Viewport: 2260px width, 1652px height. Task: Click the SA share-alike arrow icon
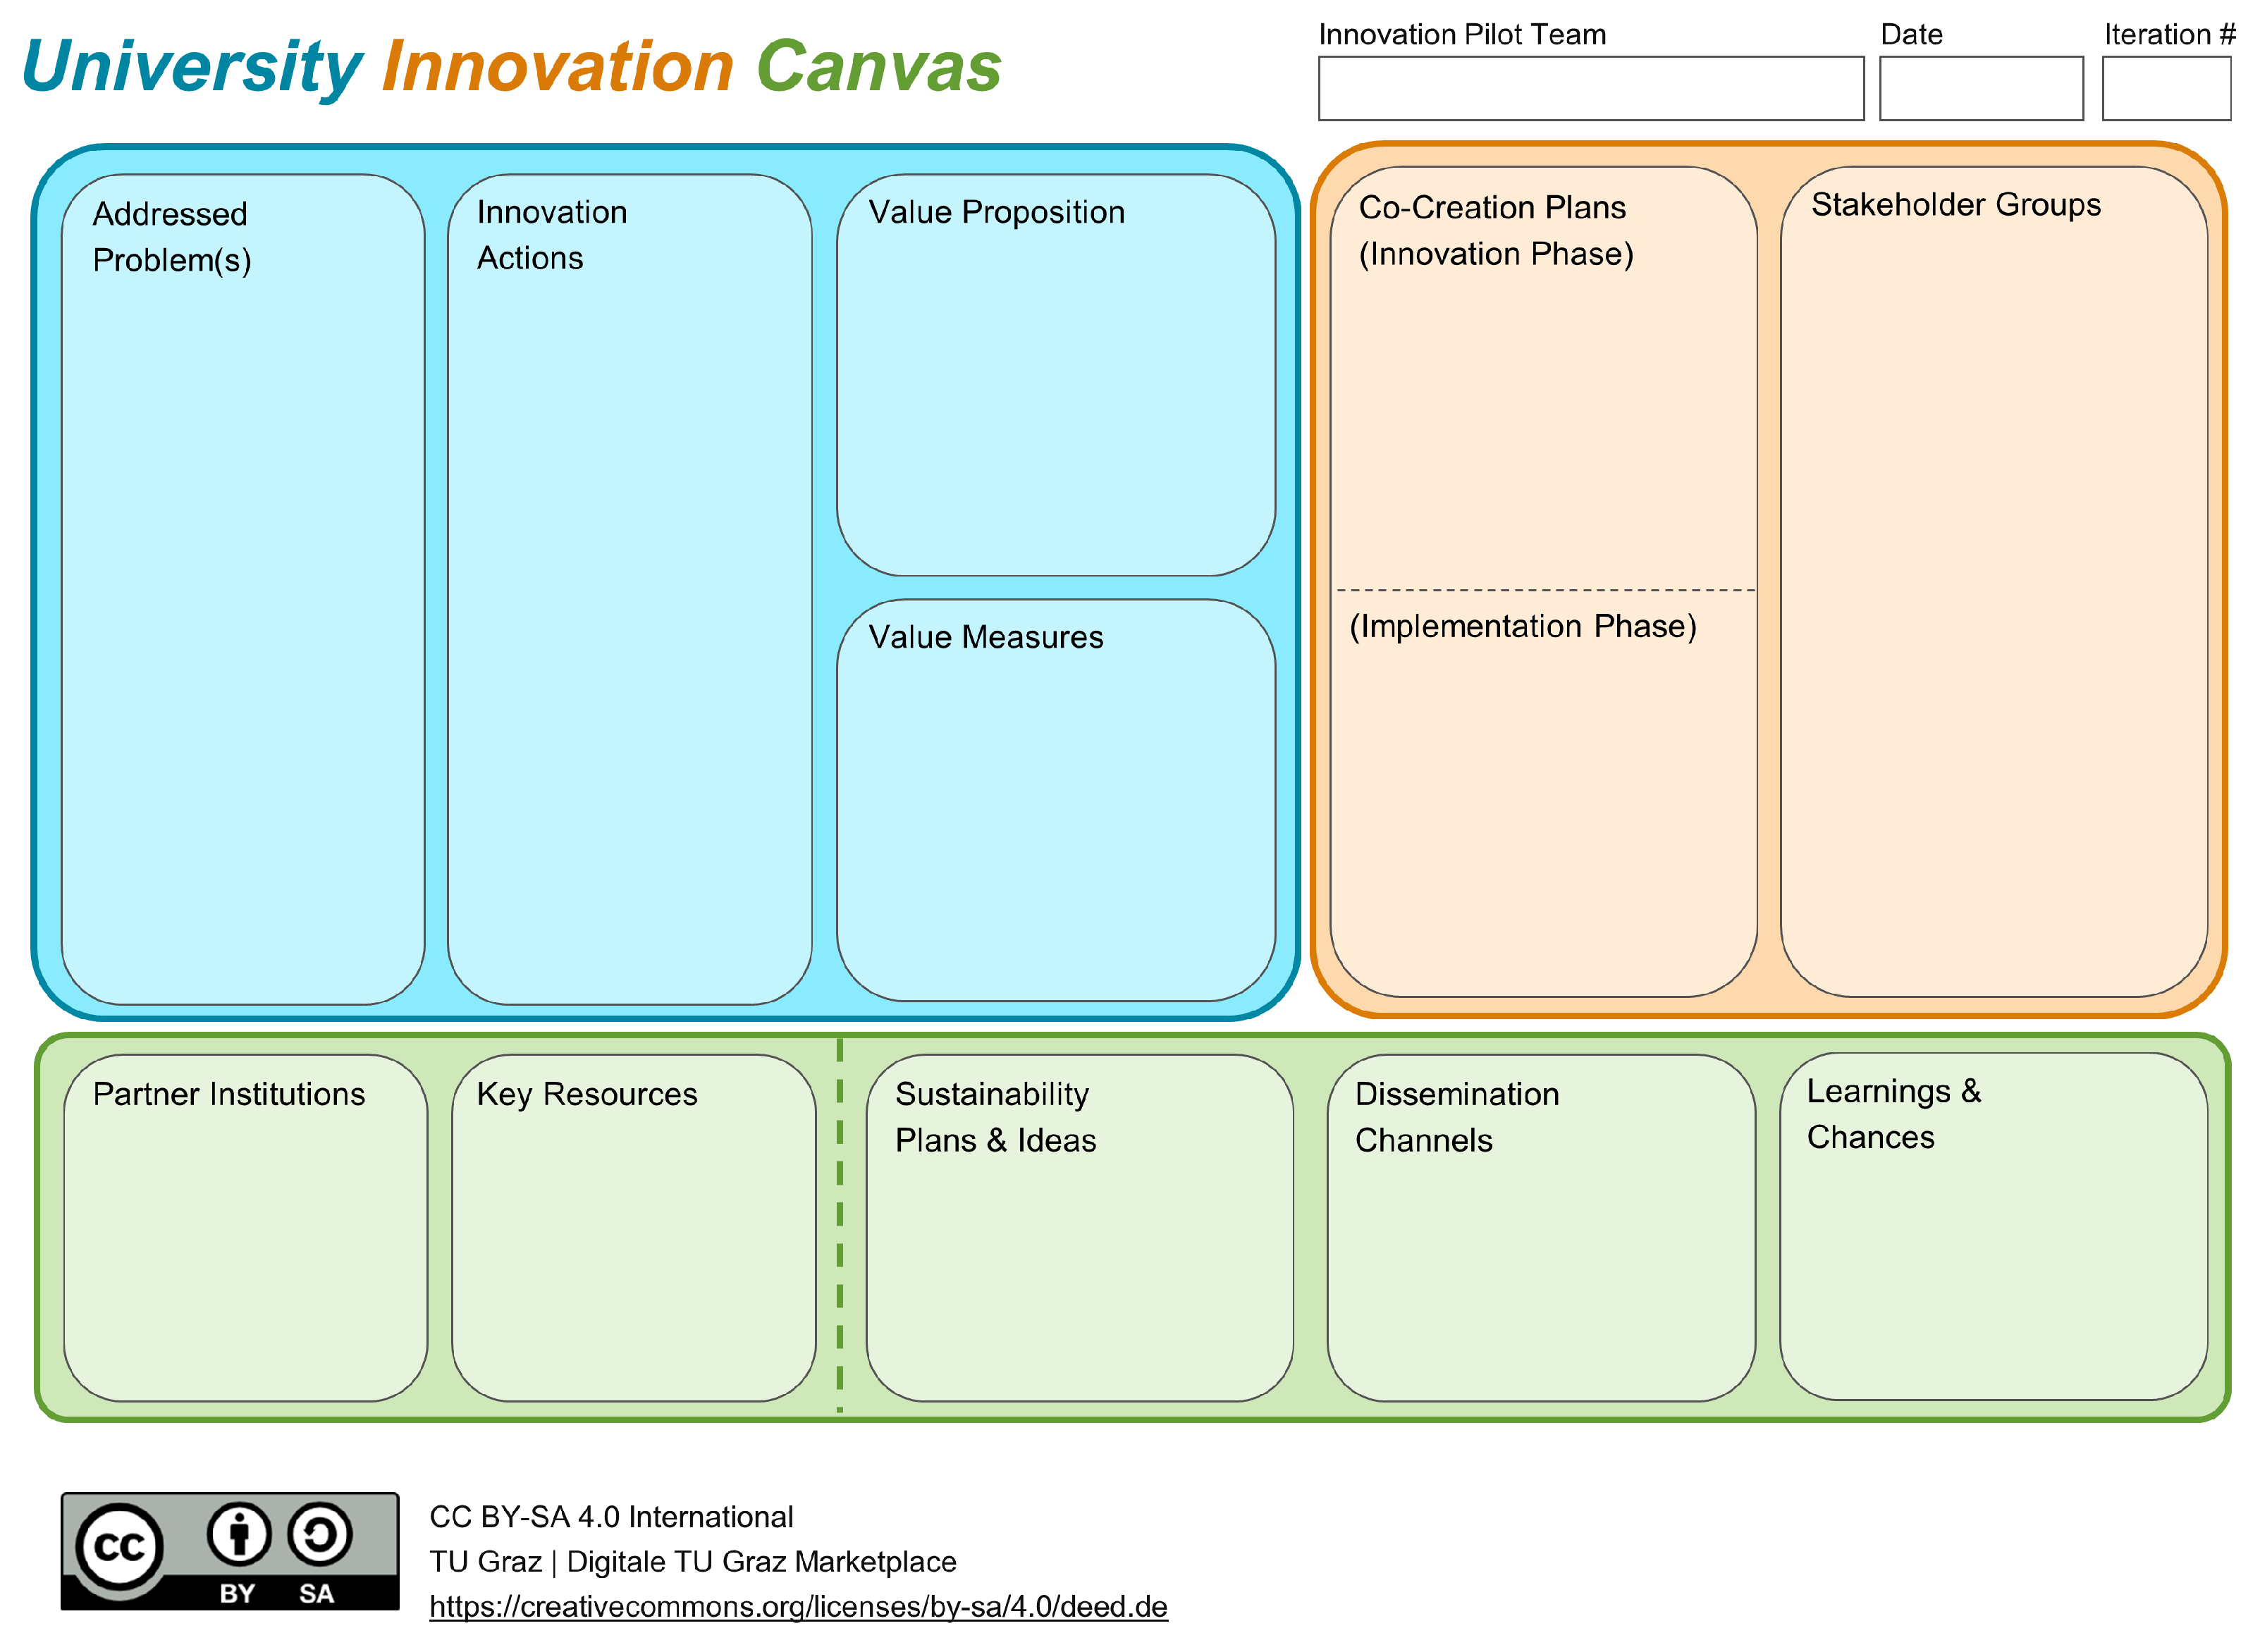click(320, 1534)
